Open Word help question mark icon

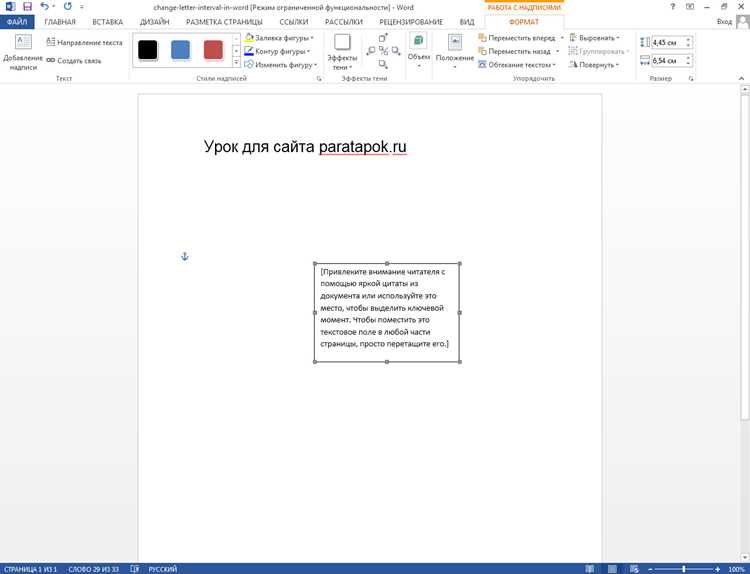tap(673, 7)
